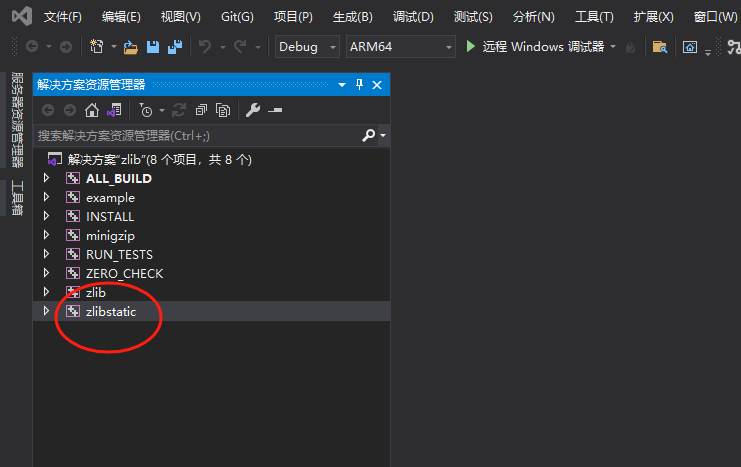Click the navigate backward toolbar icon
The image size is (741, 467).
coord(32,46)
